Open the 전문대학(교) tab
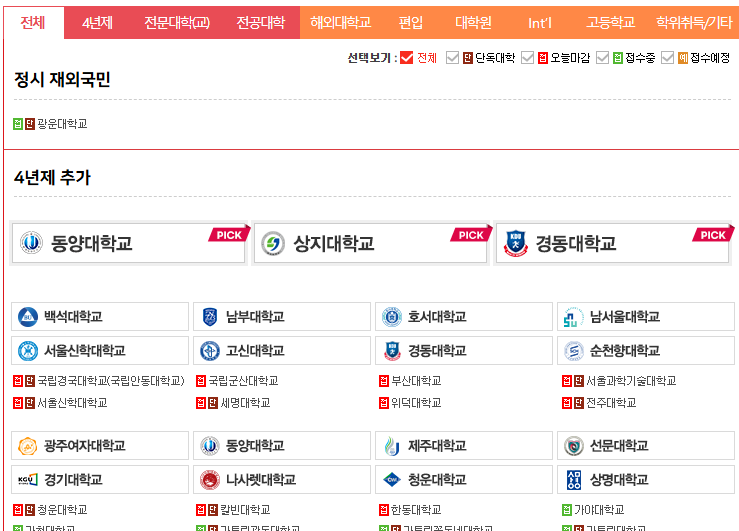 coord(177,23)
